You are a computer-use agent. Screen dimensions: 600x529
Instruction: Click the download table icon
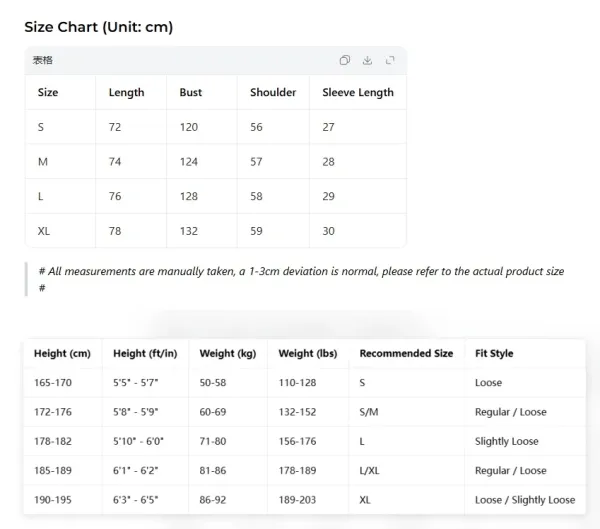(x=367, y=60)
